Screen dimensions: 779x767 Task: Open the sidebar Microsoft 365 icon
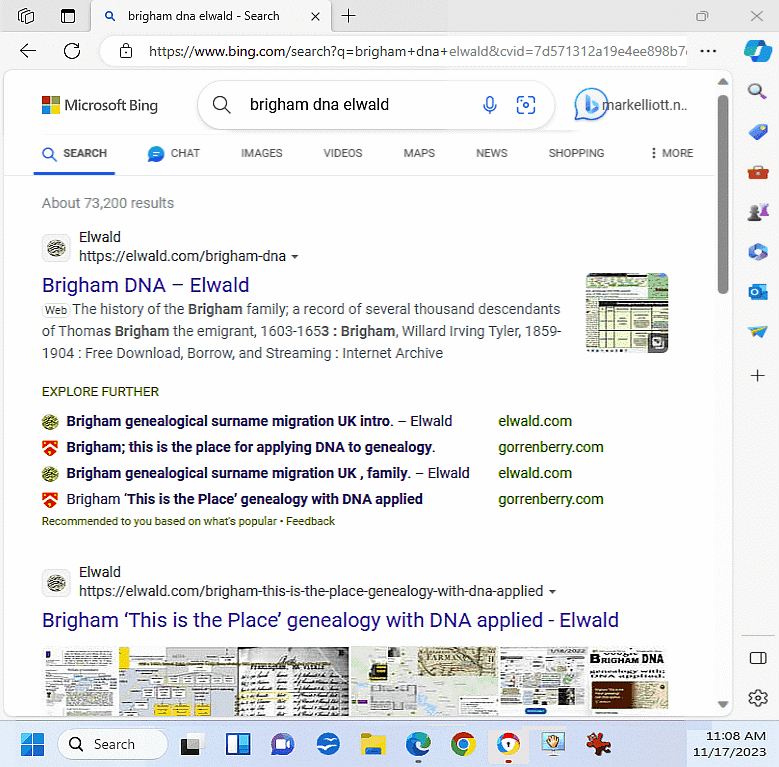point(758,252)
